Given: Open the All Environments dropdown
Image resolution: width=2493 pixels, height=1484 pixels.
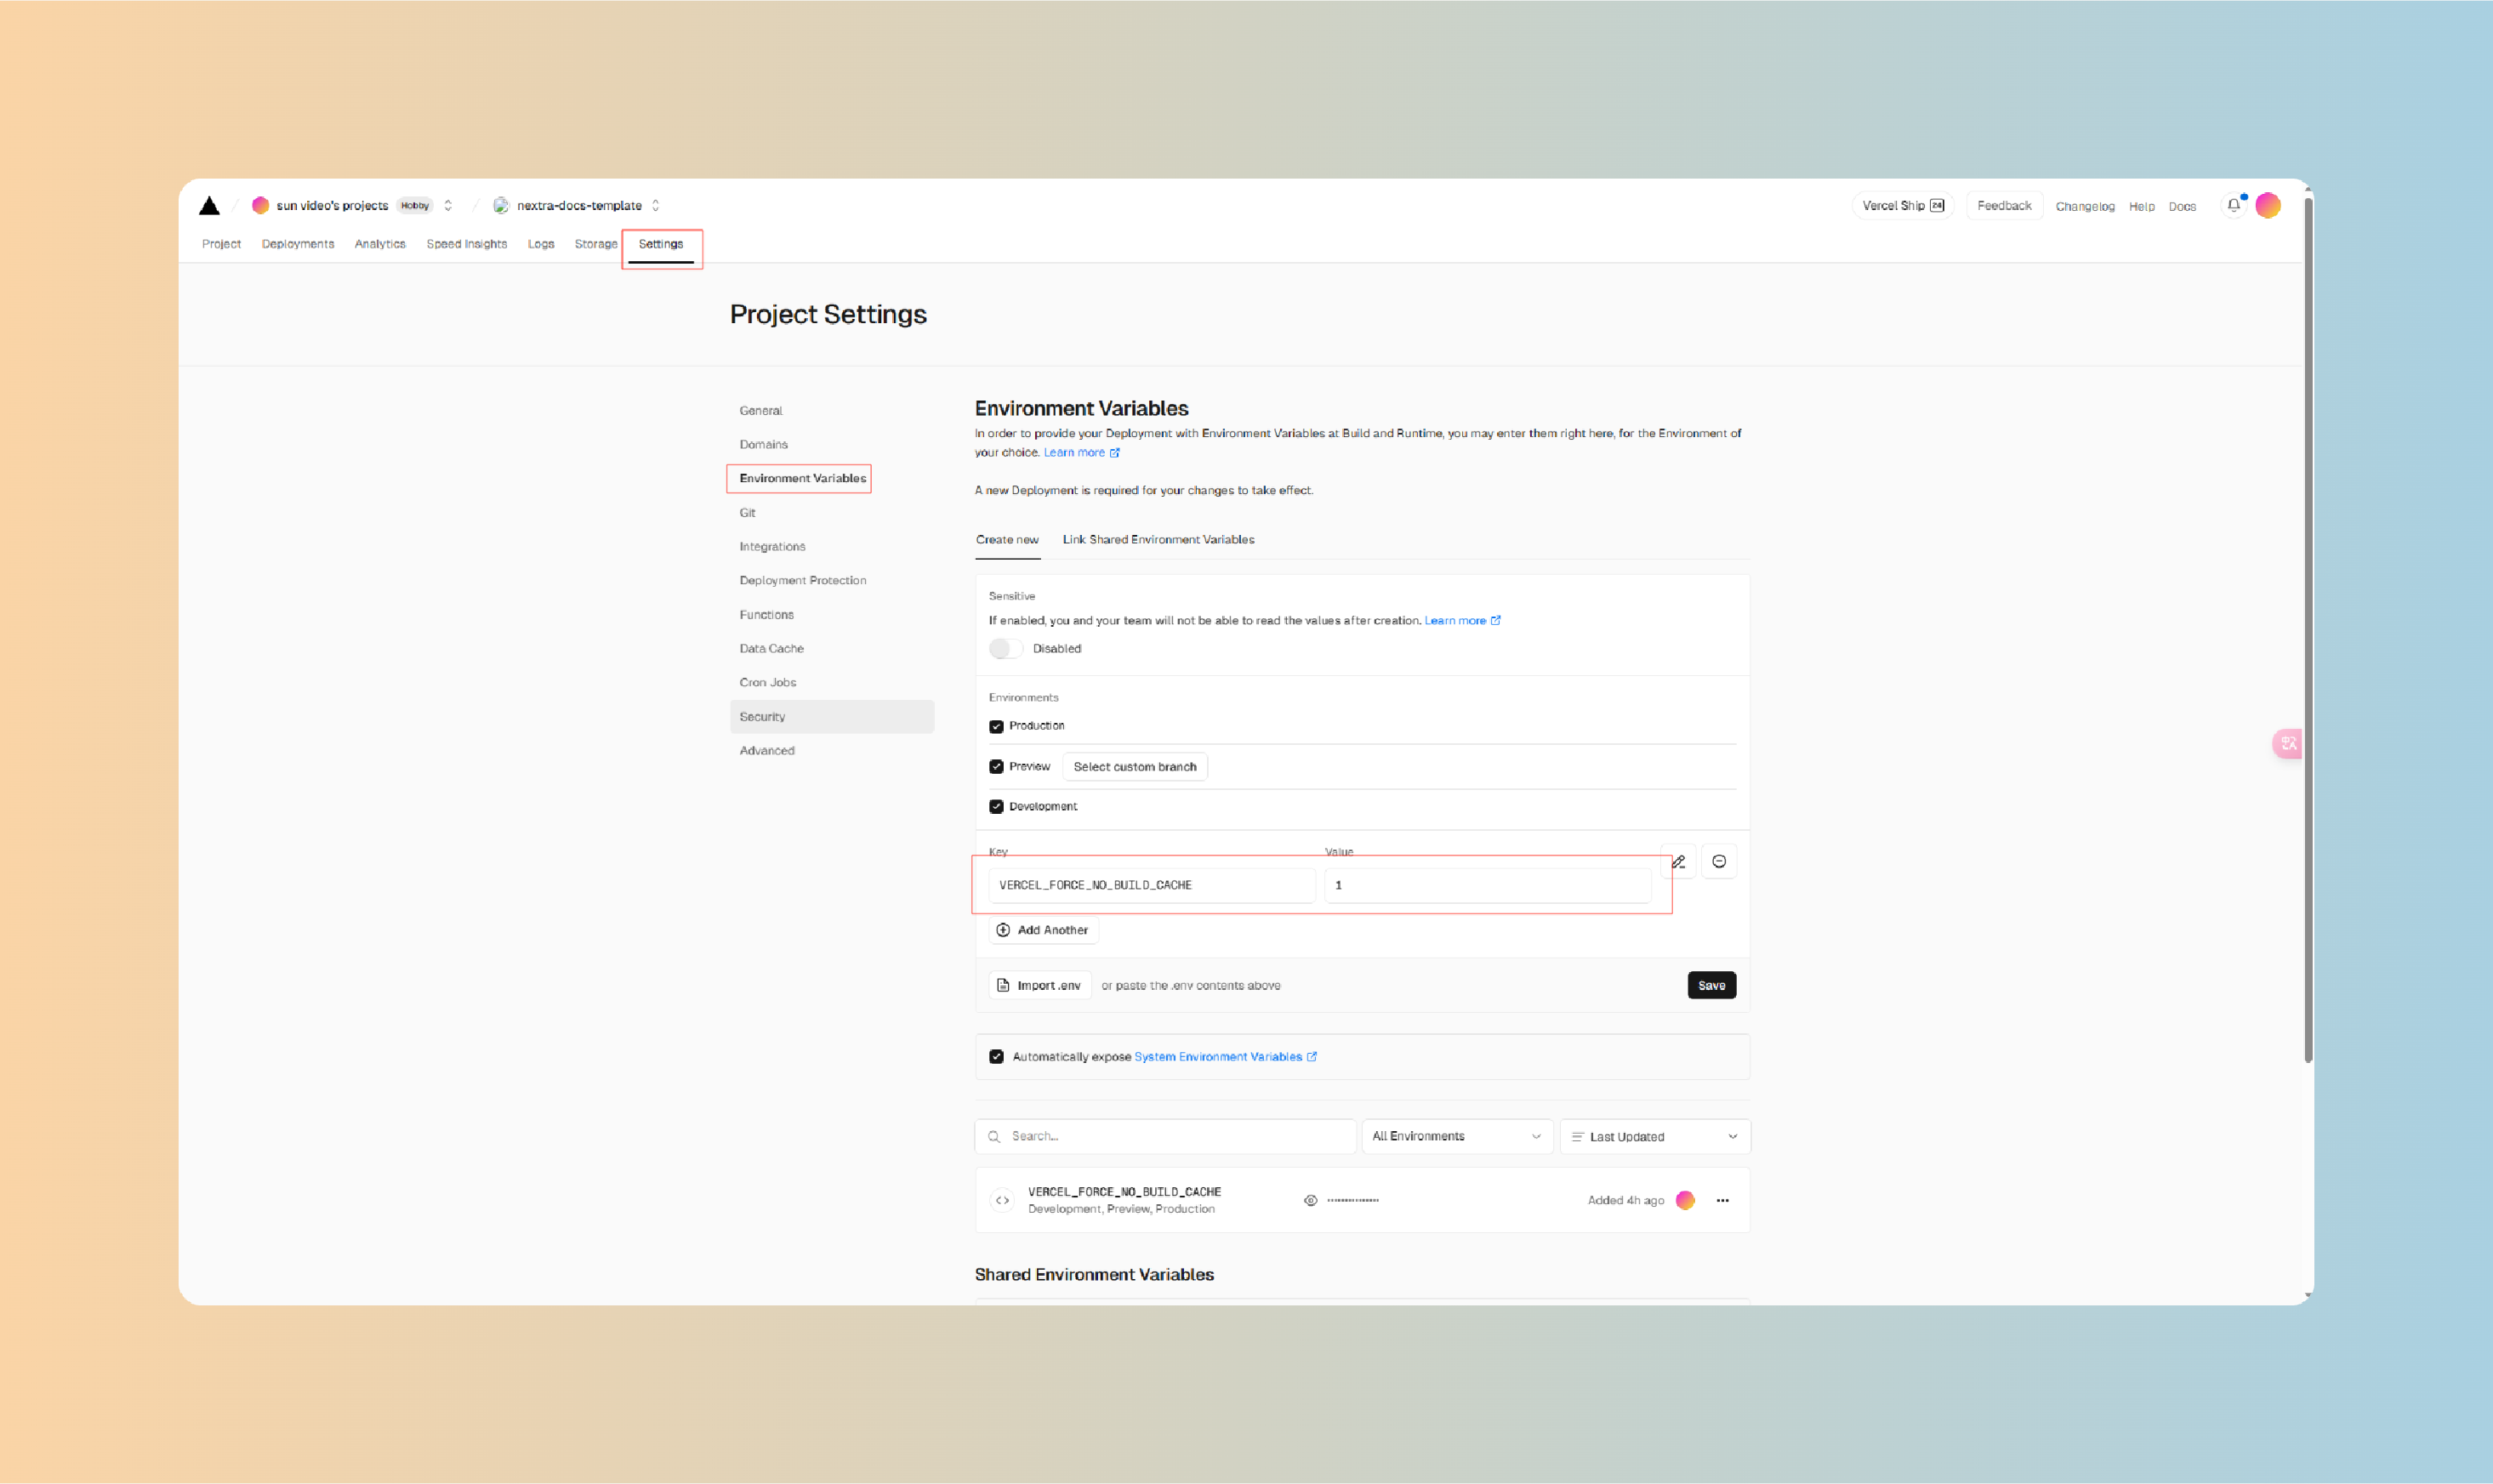Looking at the screenshot, I should pyautogui.click(x=1457, y=1137).
